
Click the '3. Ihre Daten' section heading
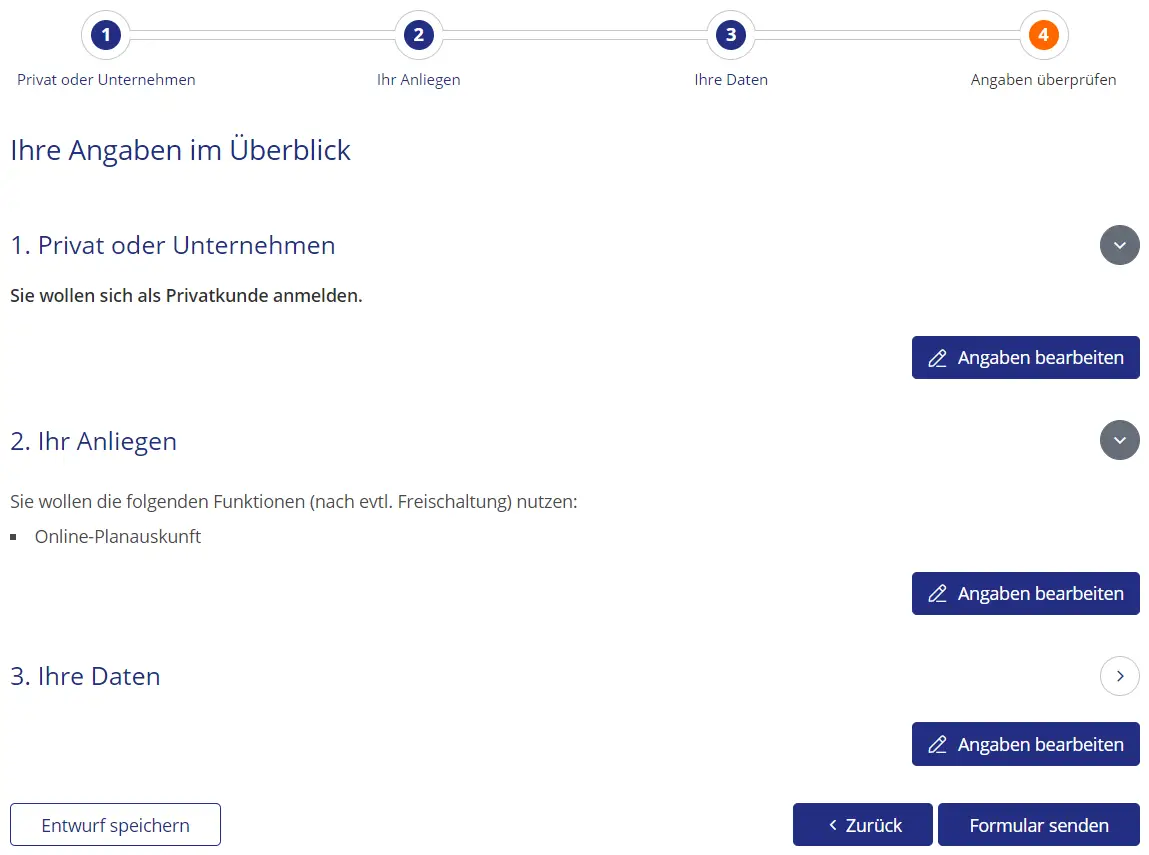coord(85,676)
